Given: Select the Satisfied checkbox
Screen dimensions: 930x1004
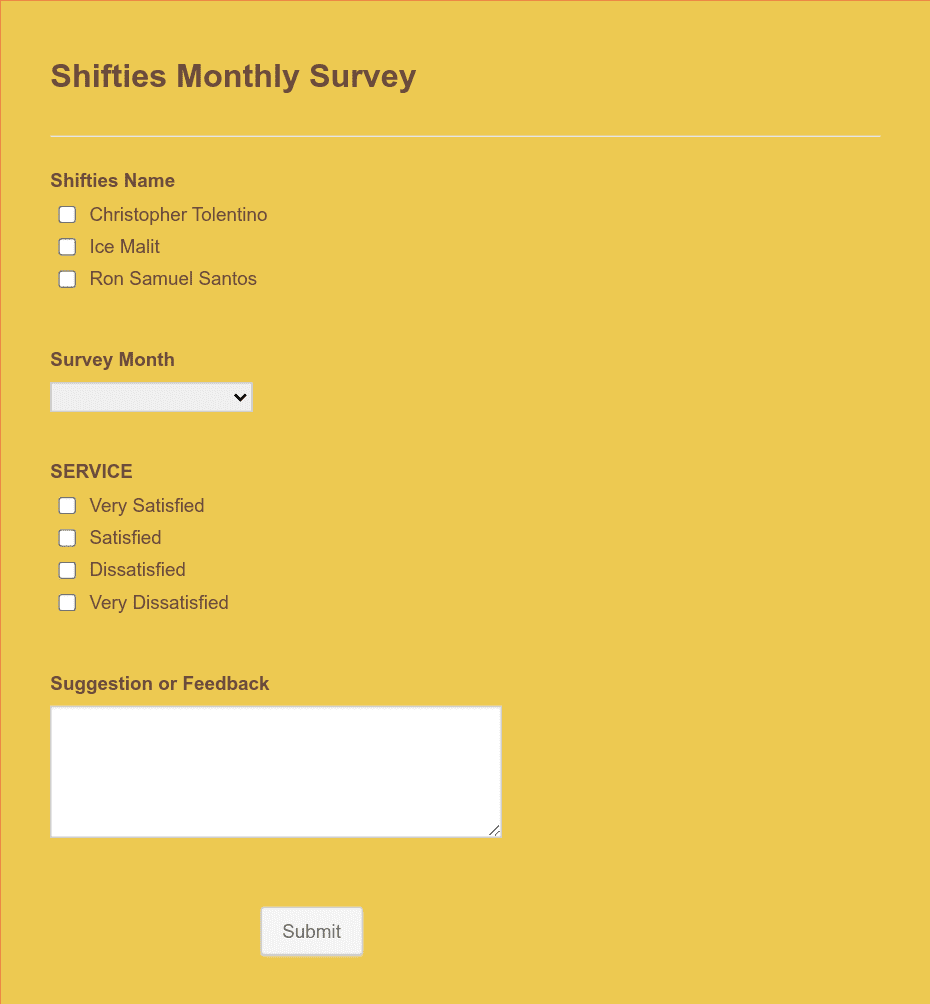Looking at the screenshot, I should (66, 537).
